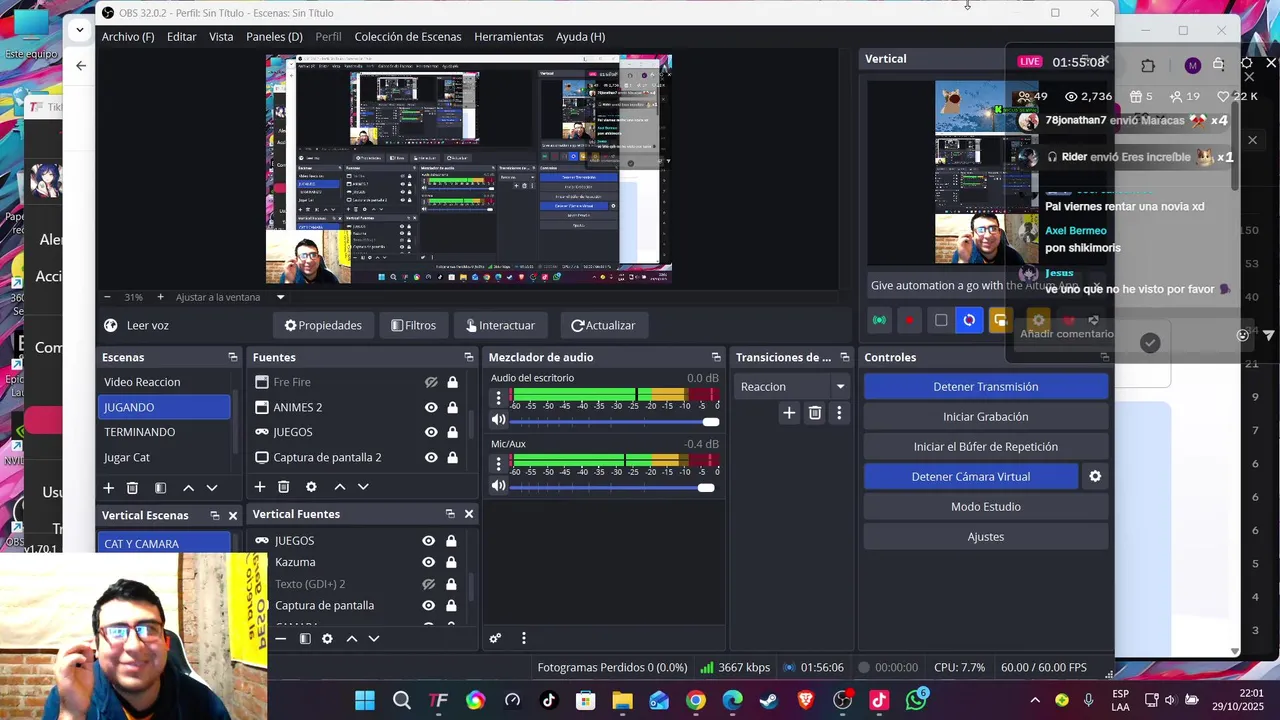Image resolution: width=1280 pixels, height=720 pixels.
Task: Unlock Kazuma in Vertical Fuentes
Action: click(451, 562)
